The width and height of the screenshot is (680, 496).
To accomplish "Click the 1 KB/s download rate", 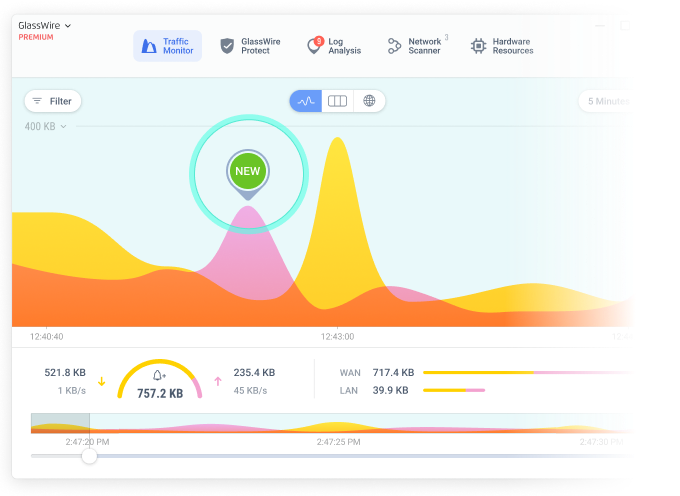I will click(x=72, y=391).
